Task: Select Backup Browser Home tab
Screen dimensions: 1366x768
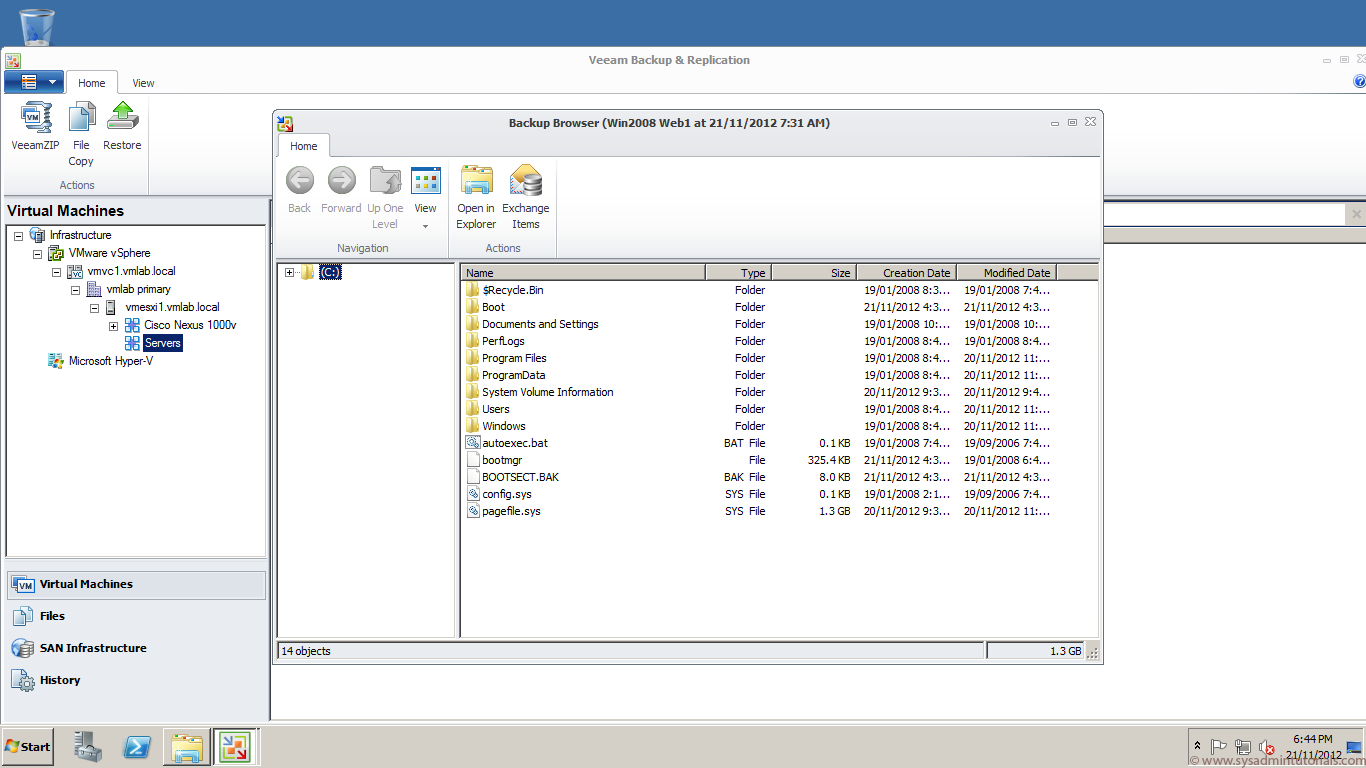Action: coord(303,146)
